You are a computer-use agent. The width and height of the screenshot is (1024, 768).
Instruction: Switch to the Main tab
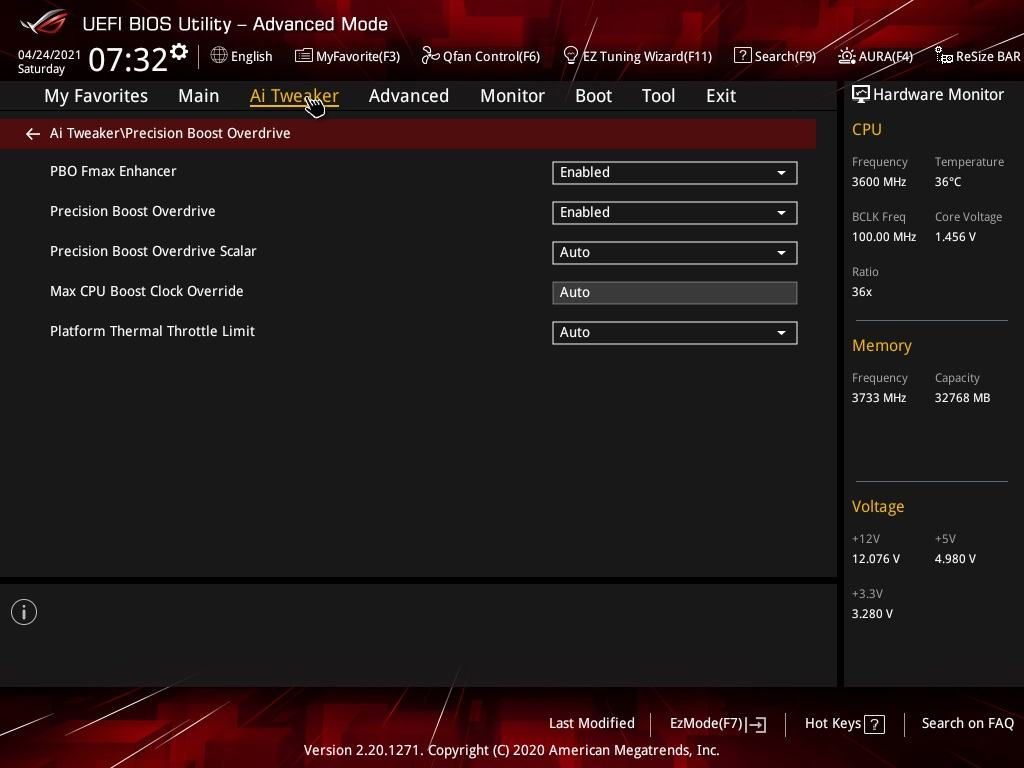point(199,96)
